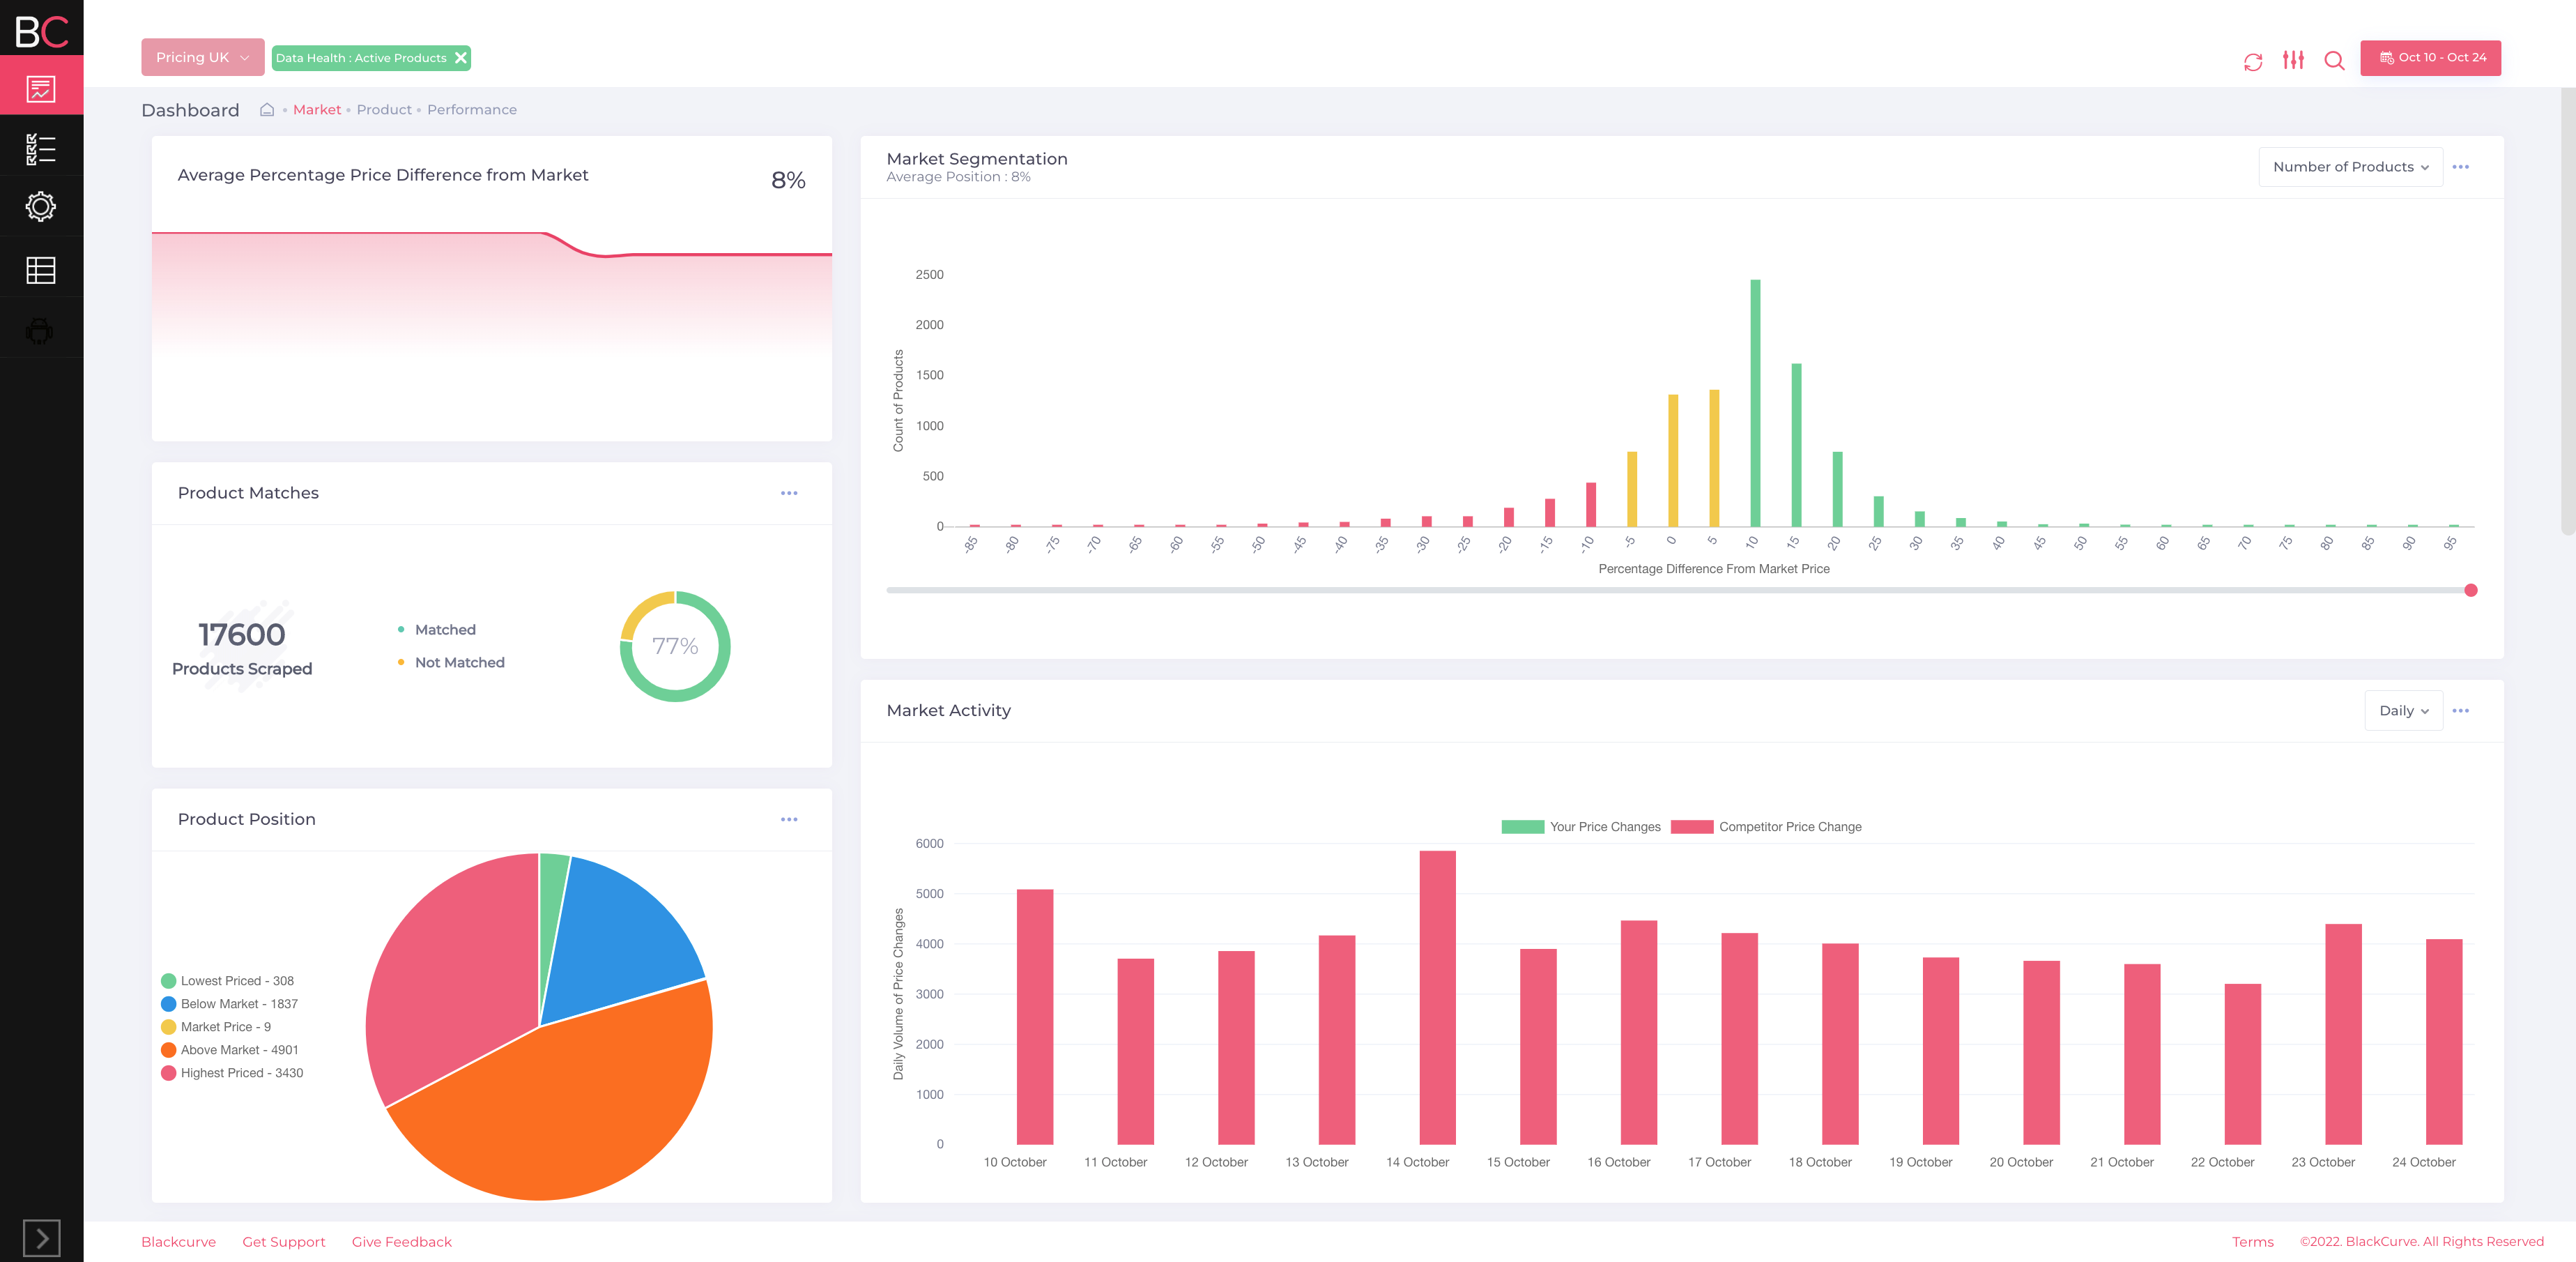Click the filter/columns icon in top right
2576x1262 pixels.
tap(2292, 57)
